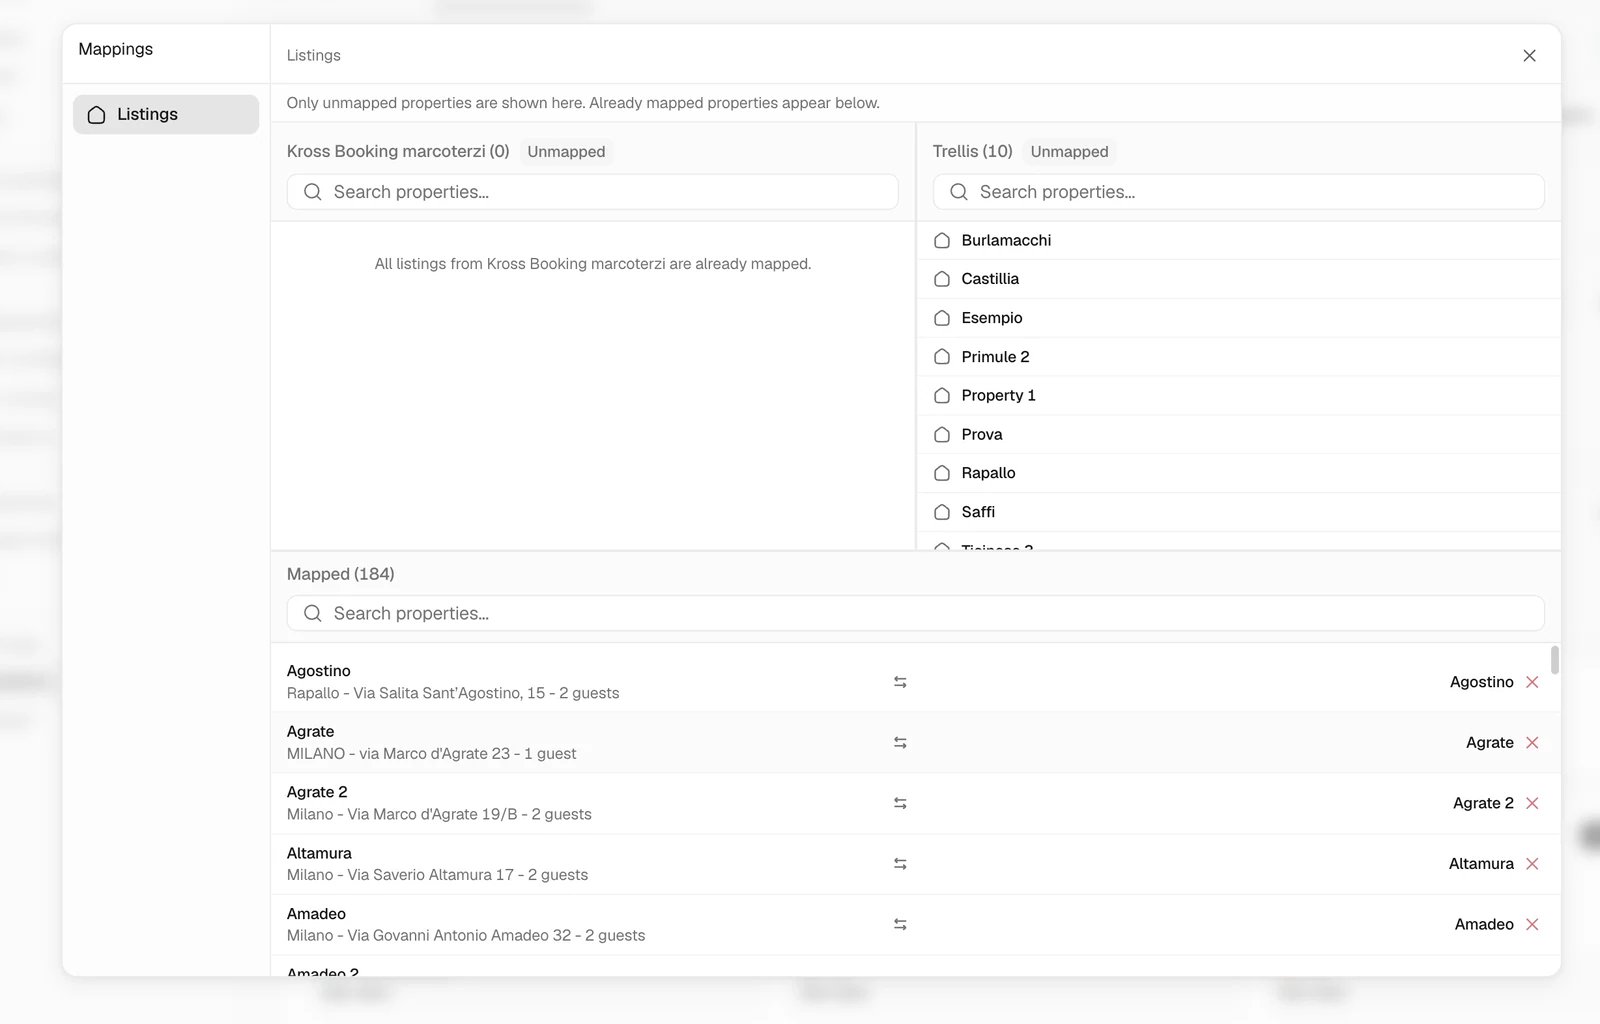Focus the Kross Booking search properties field

tap(592, 192)
